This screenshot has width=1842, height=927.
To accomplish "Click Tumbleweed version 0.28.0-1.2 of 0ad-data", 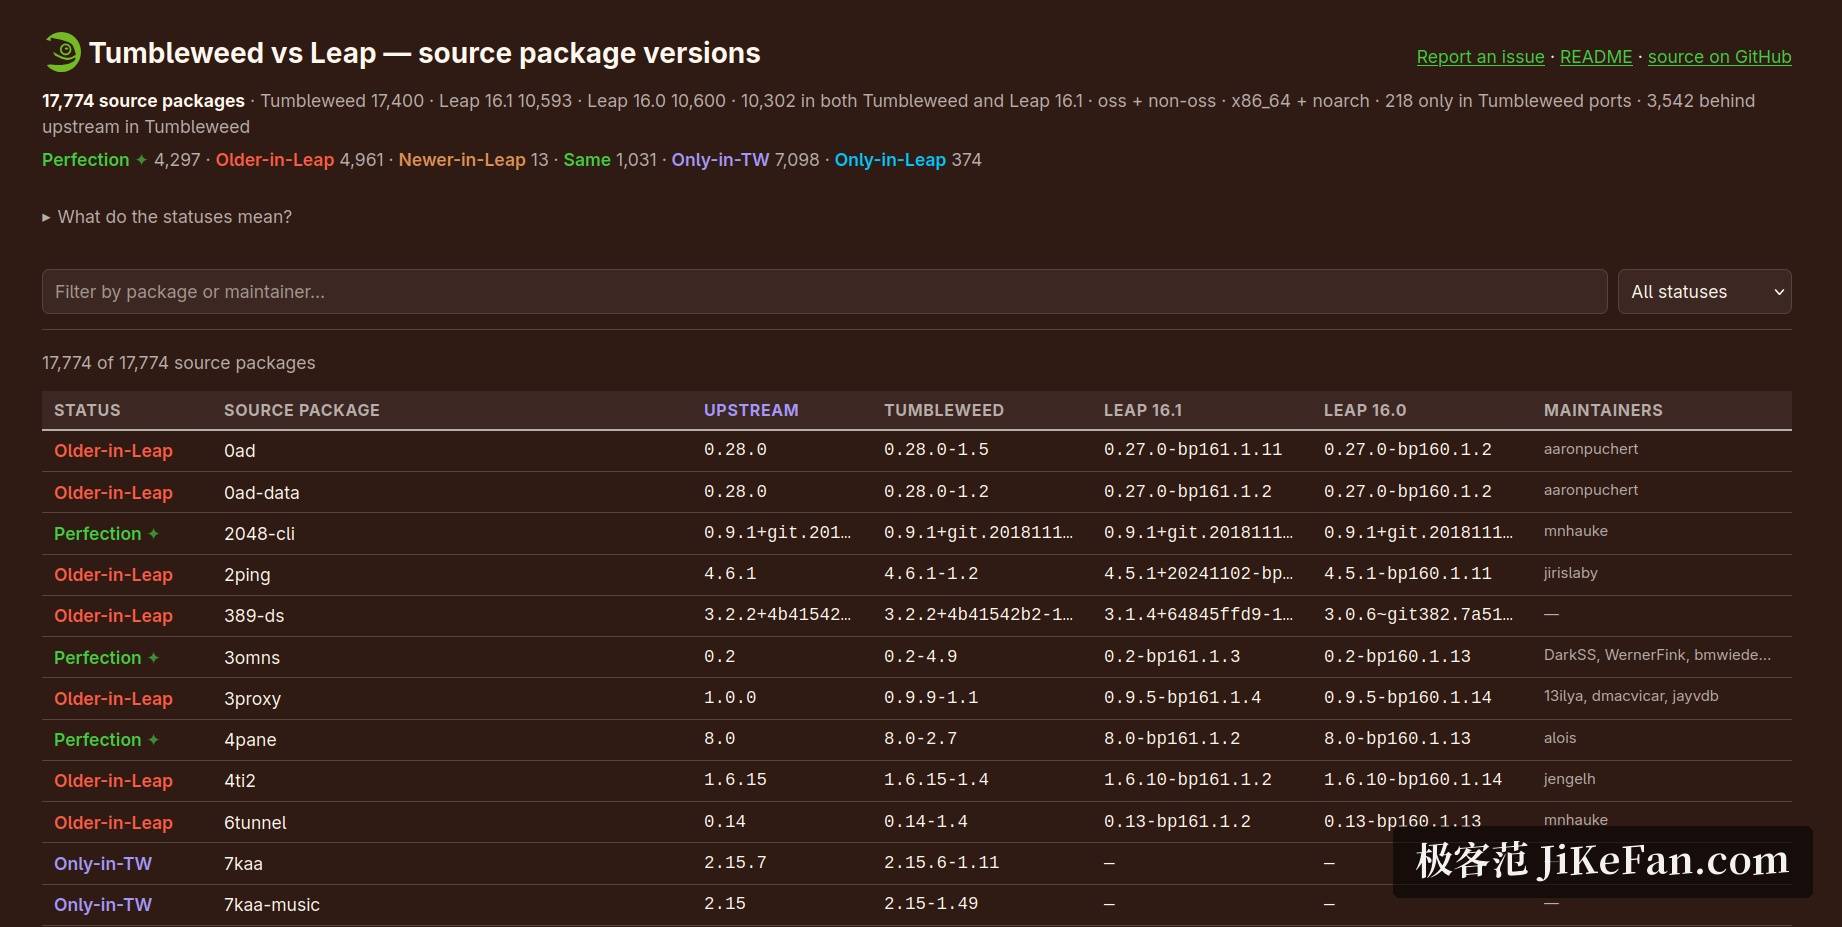I will (x=936, y=492).
